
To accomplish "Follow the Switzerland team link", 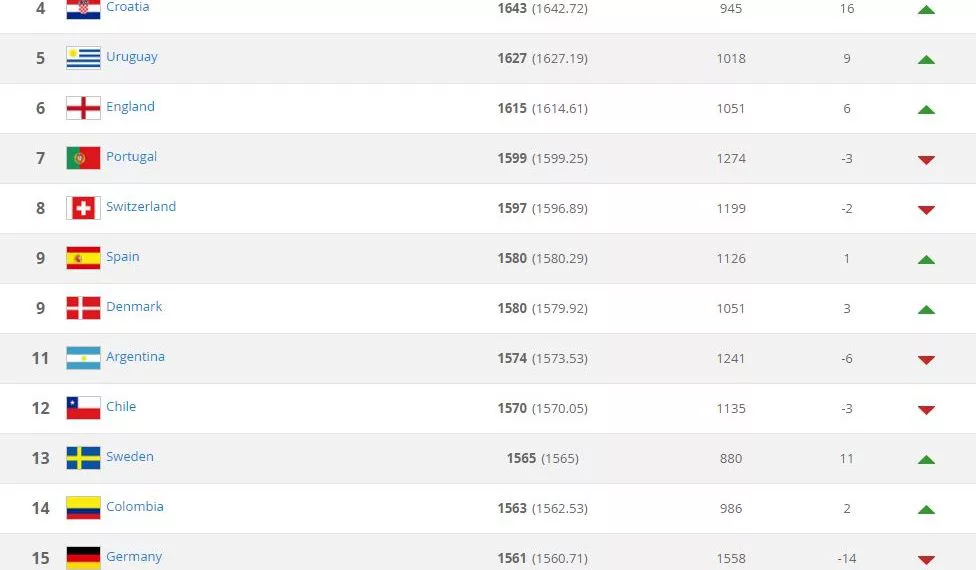I will tap(141, 207).
